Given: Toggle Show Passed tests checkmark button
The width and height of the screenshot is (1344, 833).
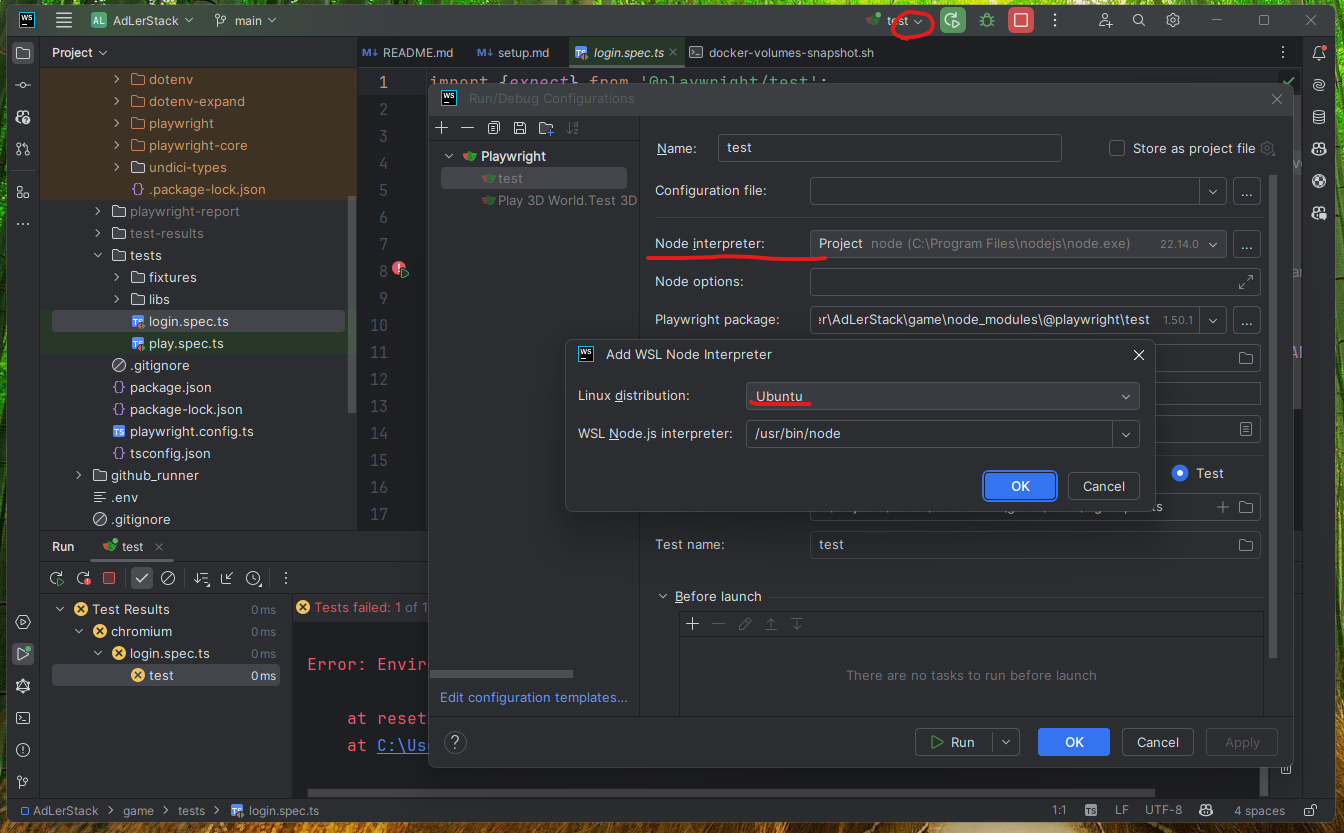Looking at the screenshot, I should [142, 578].
